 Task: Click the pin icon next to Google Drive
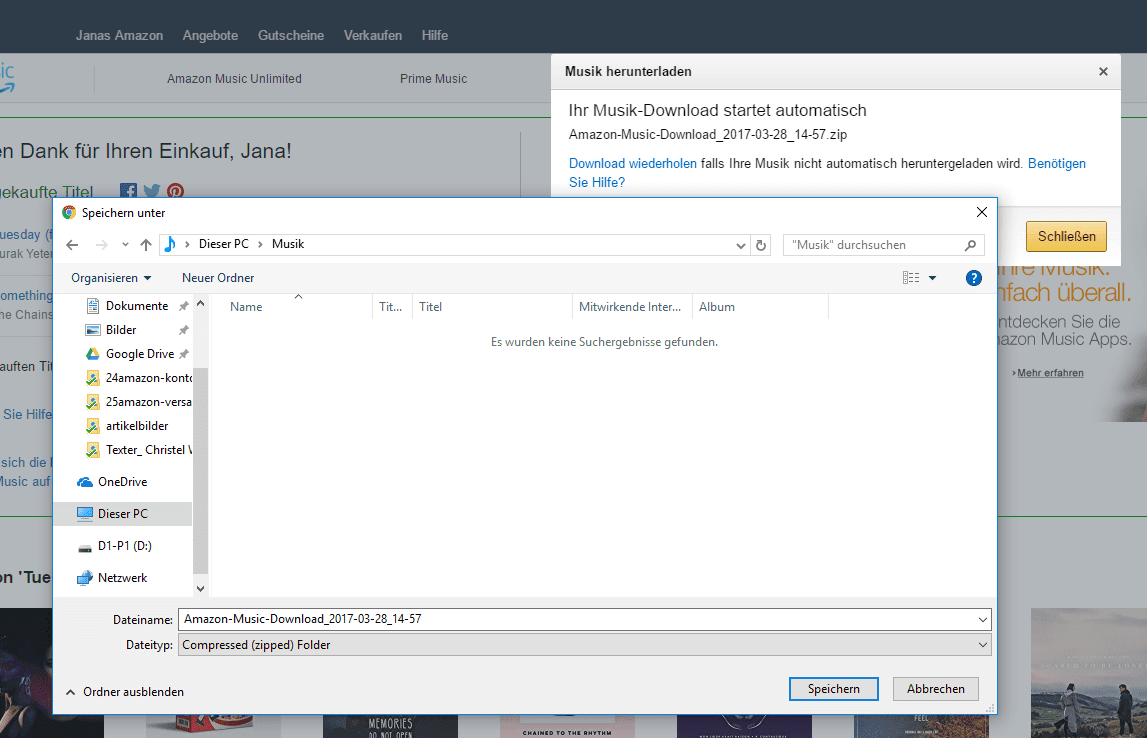(x=184, y=354)
